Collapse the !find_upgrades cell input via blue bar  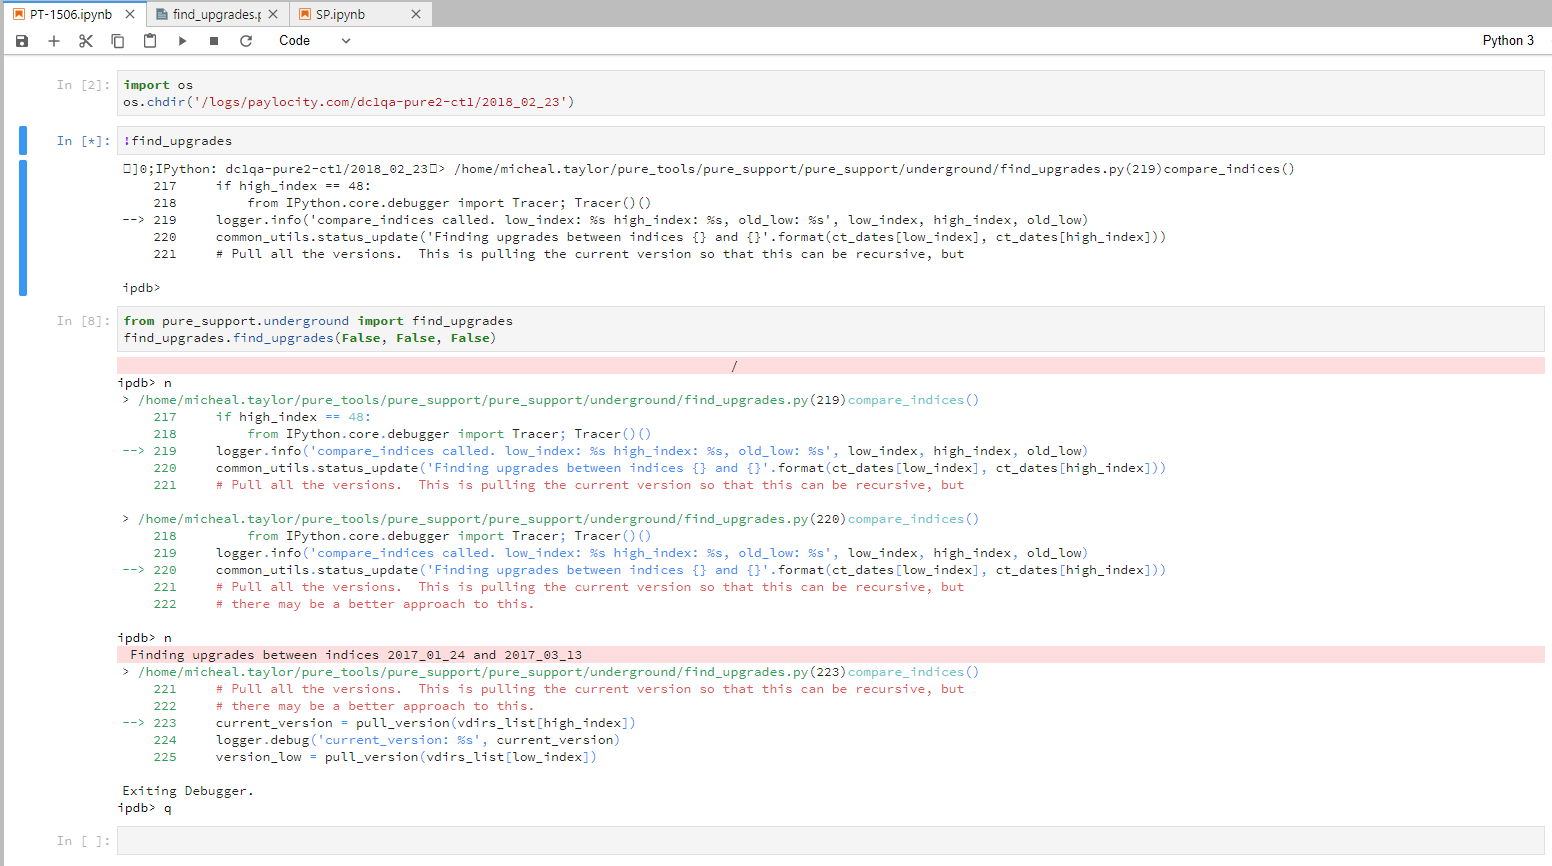[x=23, y=141]
